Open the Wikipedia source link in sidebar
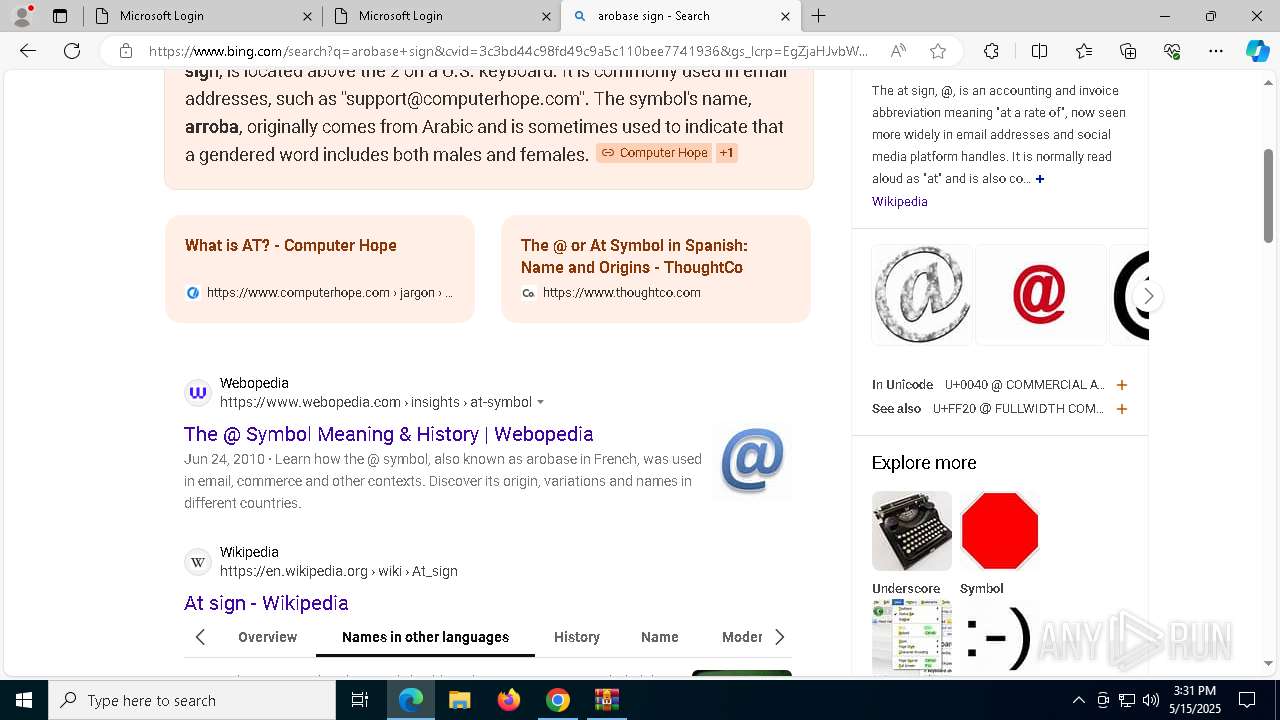The width and height of the screenshot is (1280, 720). 900,201
